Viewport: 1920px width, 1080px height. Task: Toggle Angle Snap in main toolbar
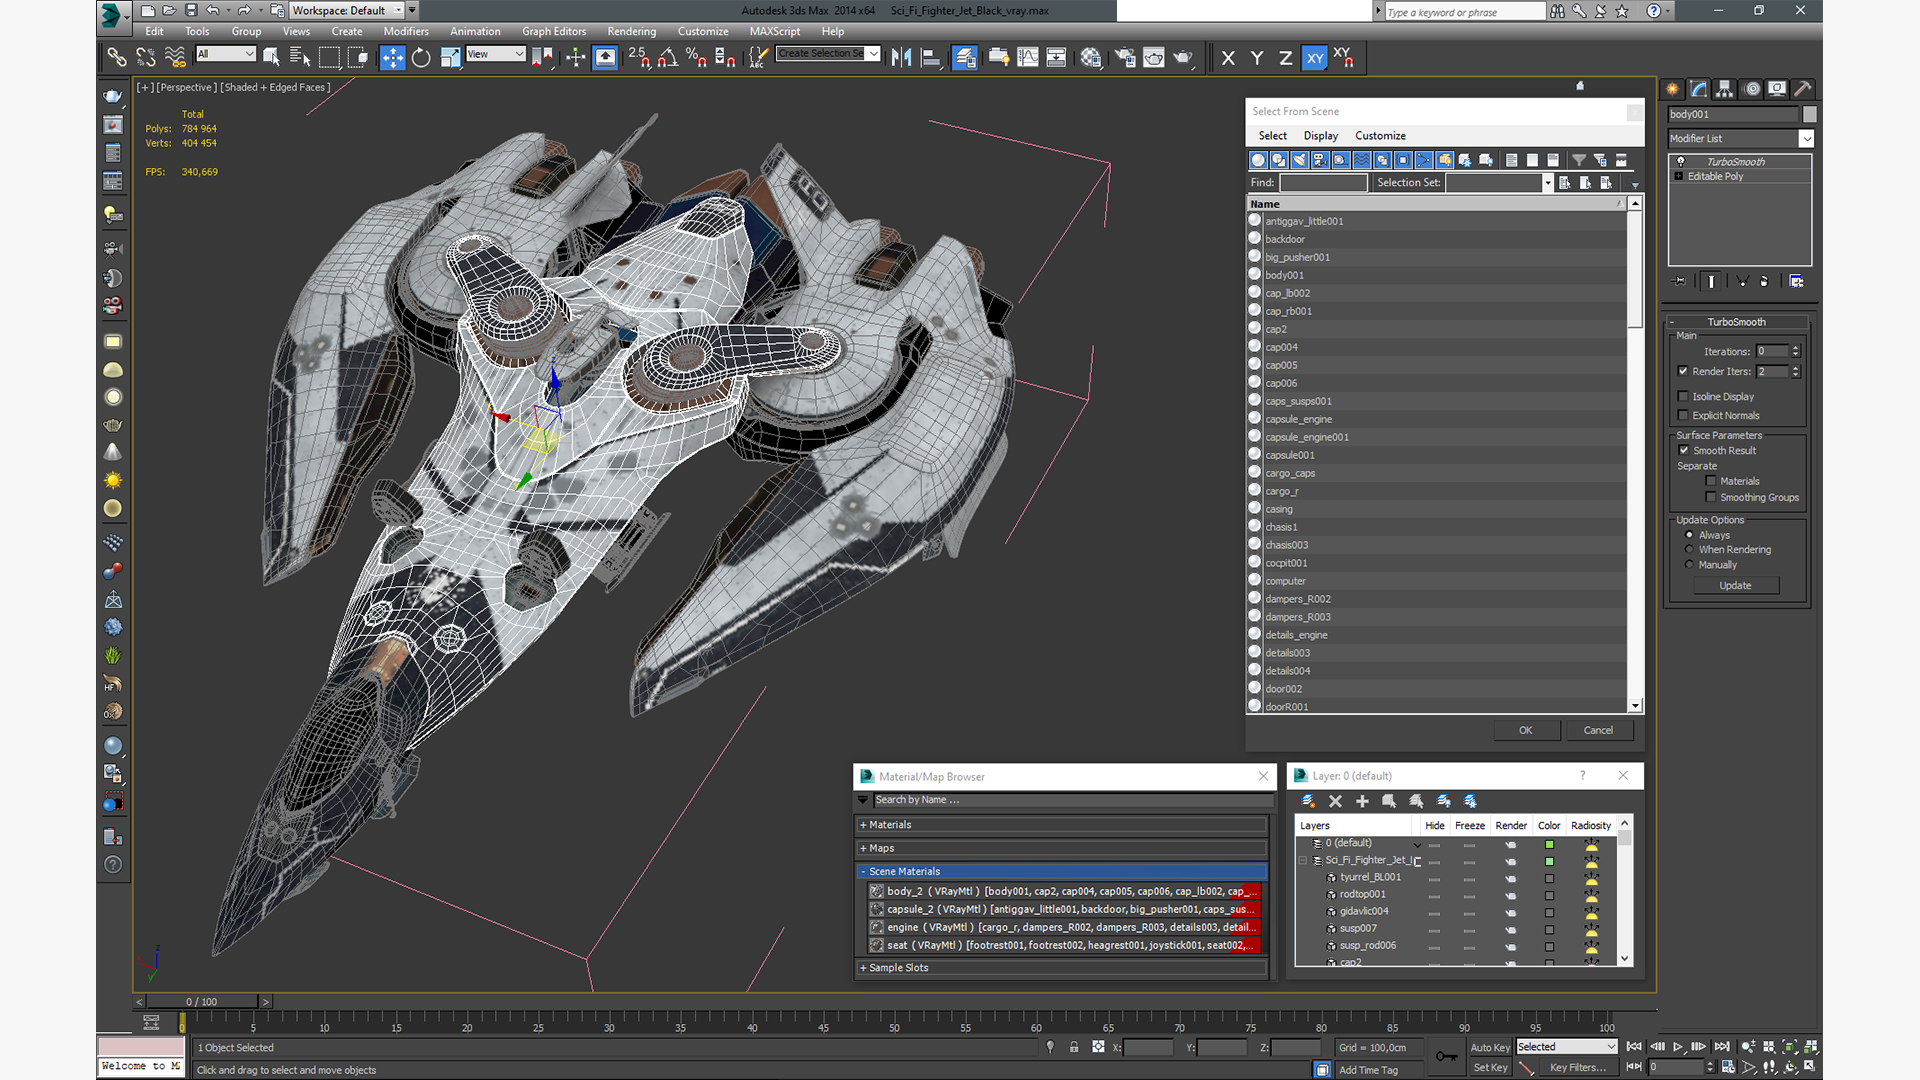click(668, 58)
